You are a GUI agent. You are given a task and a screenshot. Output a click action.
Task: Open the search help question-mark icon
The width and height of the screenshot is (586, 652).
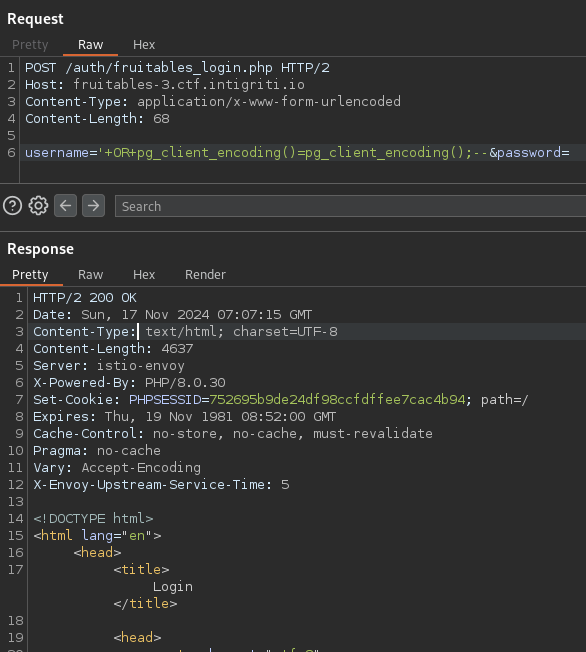[x=12, y=206]
